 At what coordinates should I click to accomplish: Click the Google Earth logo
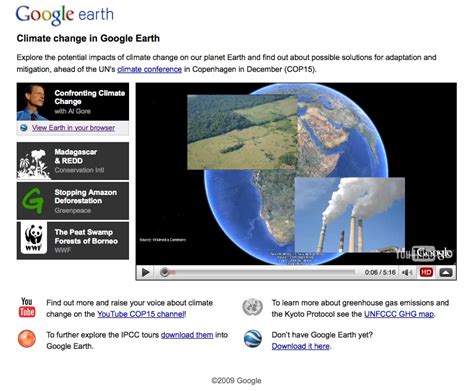coord(65,15)
